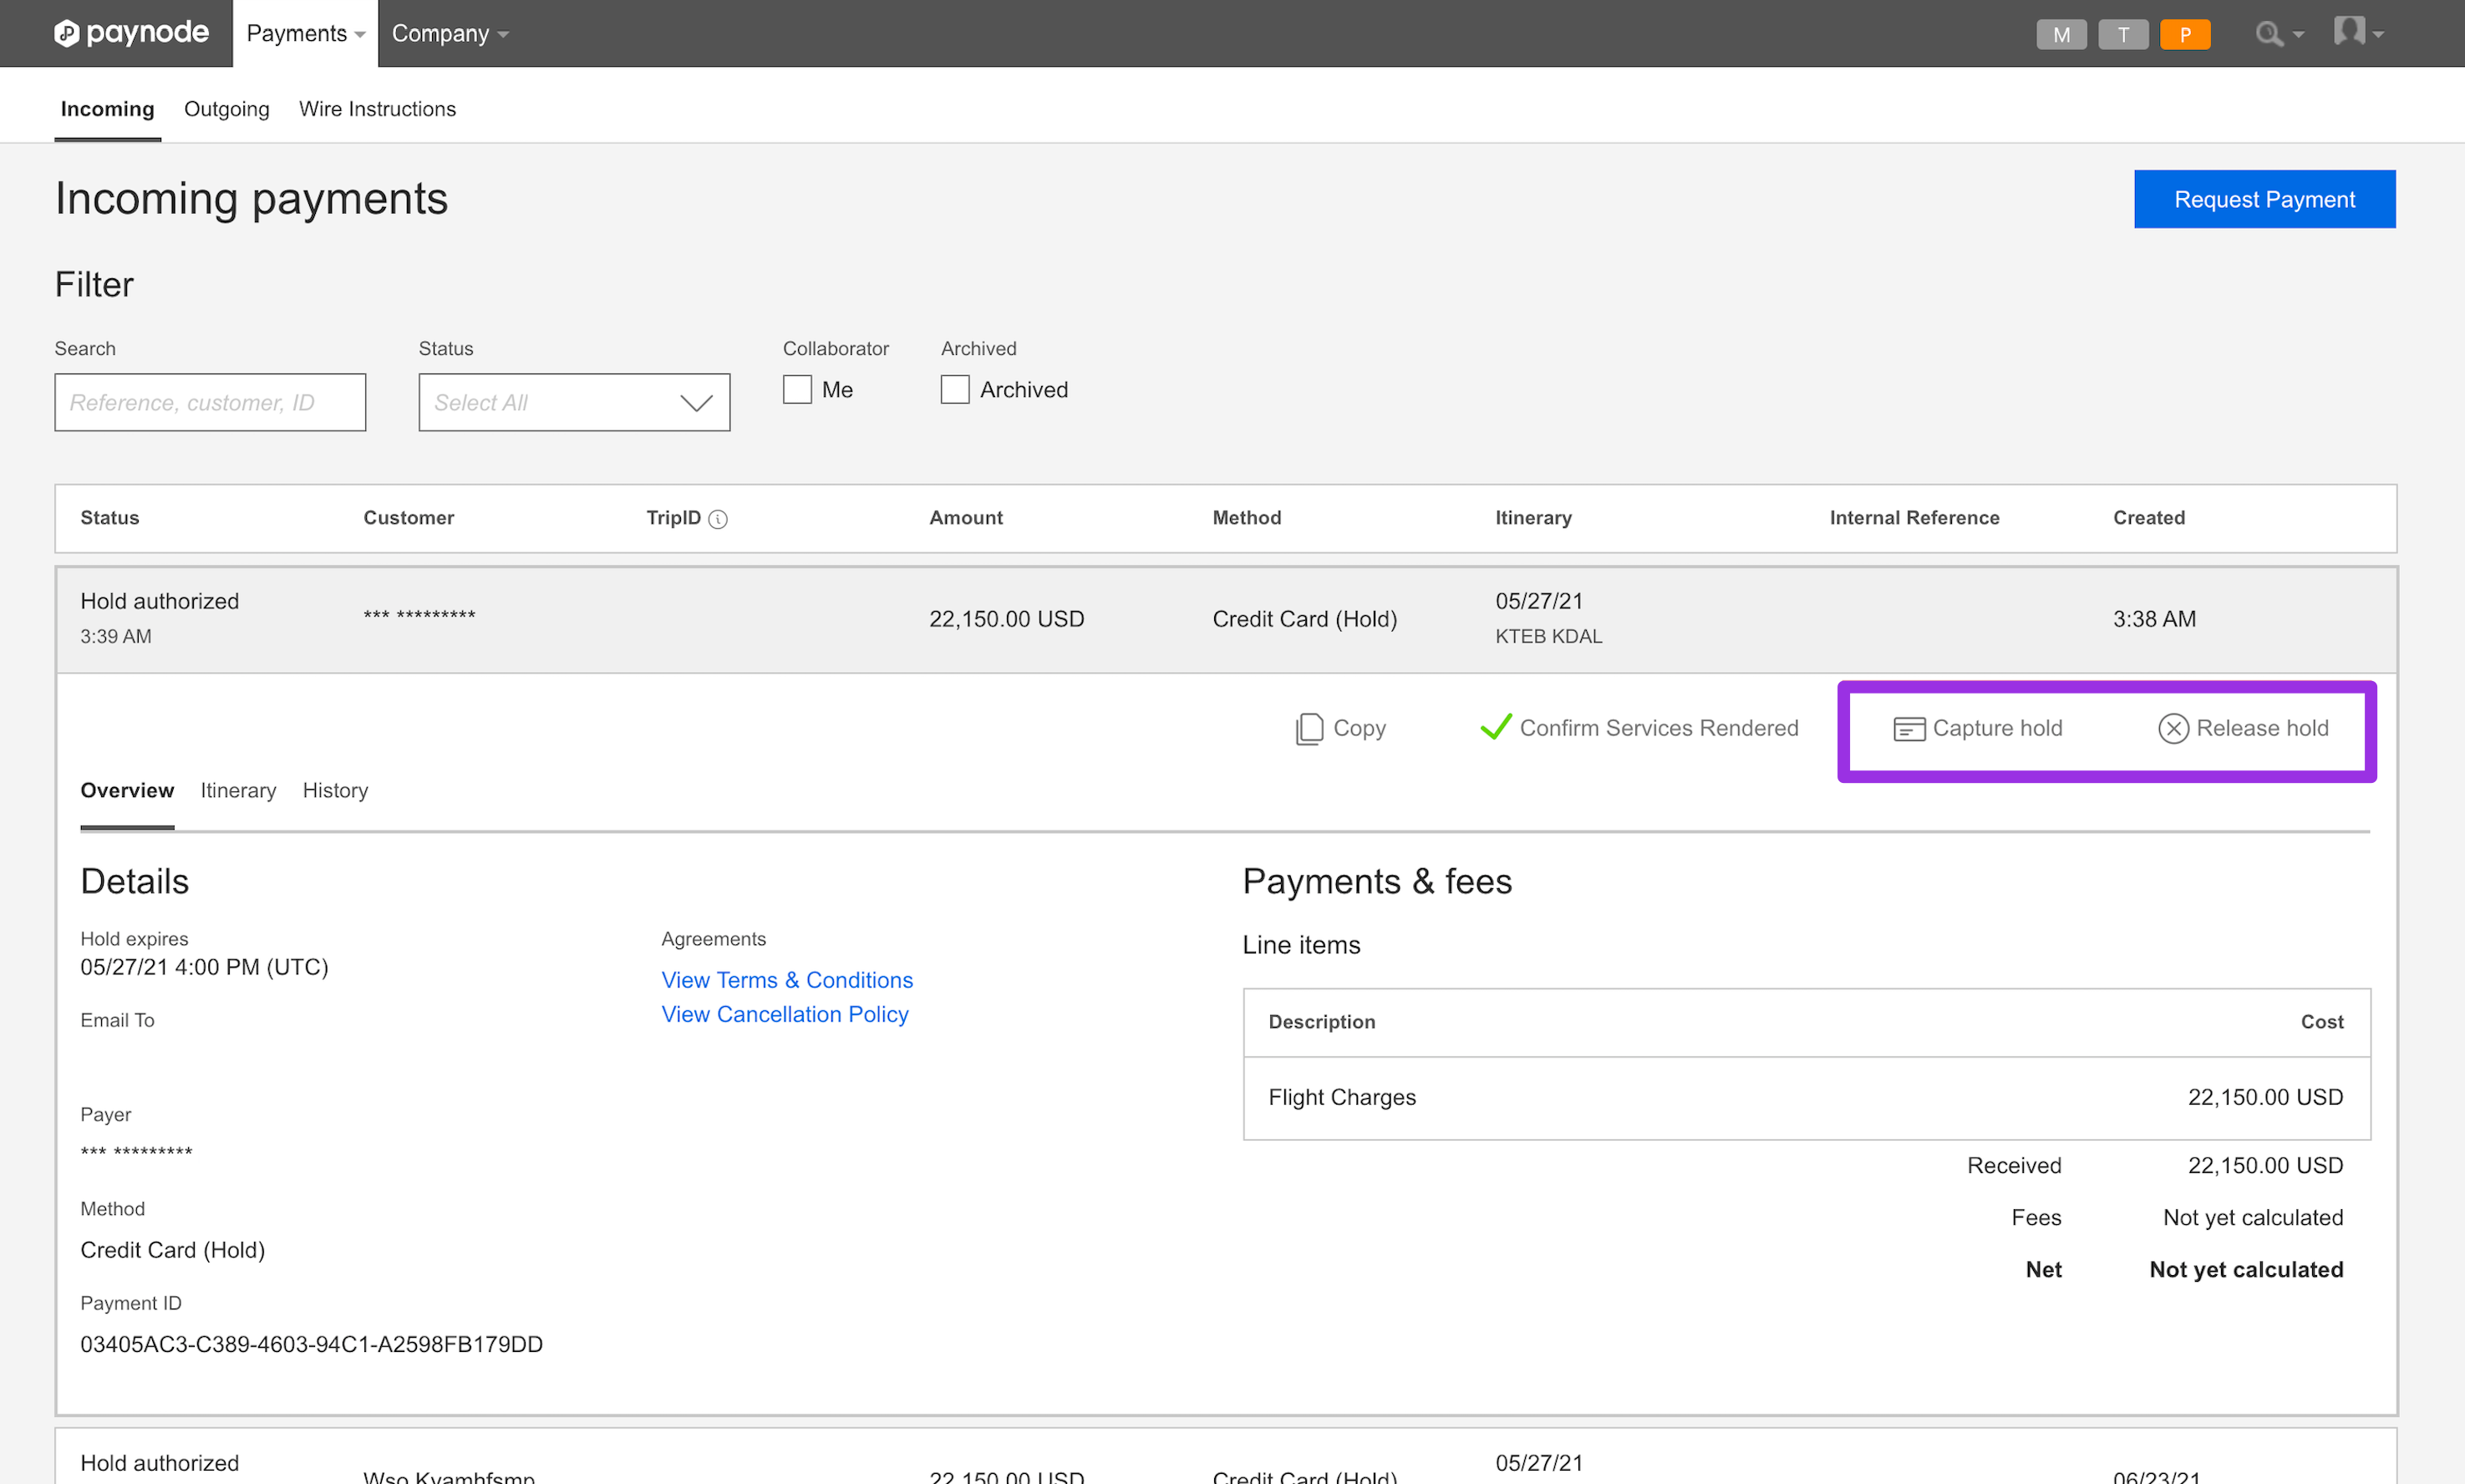Click the Copy document icon
The width and height of the screenshot is (2465, 1484).
(1309, 728)
